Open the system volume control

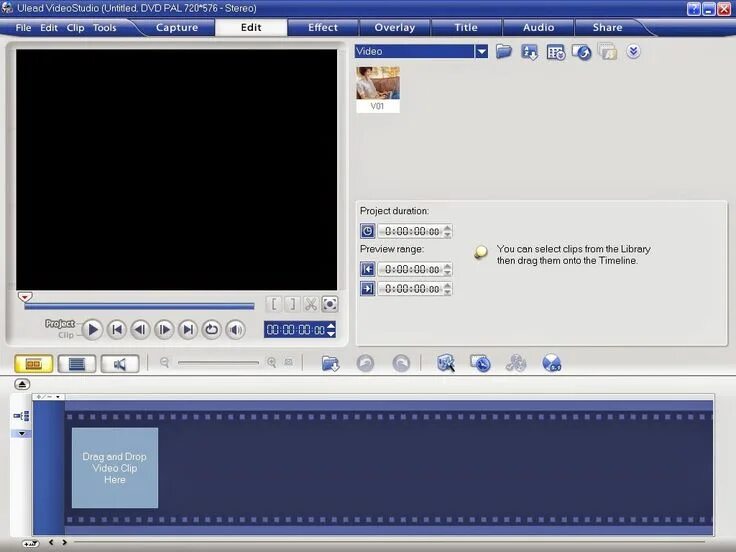click(236, 330)
